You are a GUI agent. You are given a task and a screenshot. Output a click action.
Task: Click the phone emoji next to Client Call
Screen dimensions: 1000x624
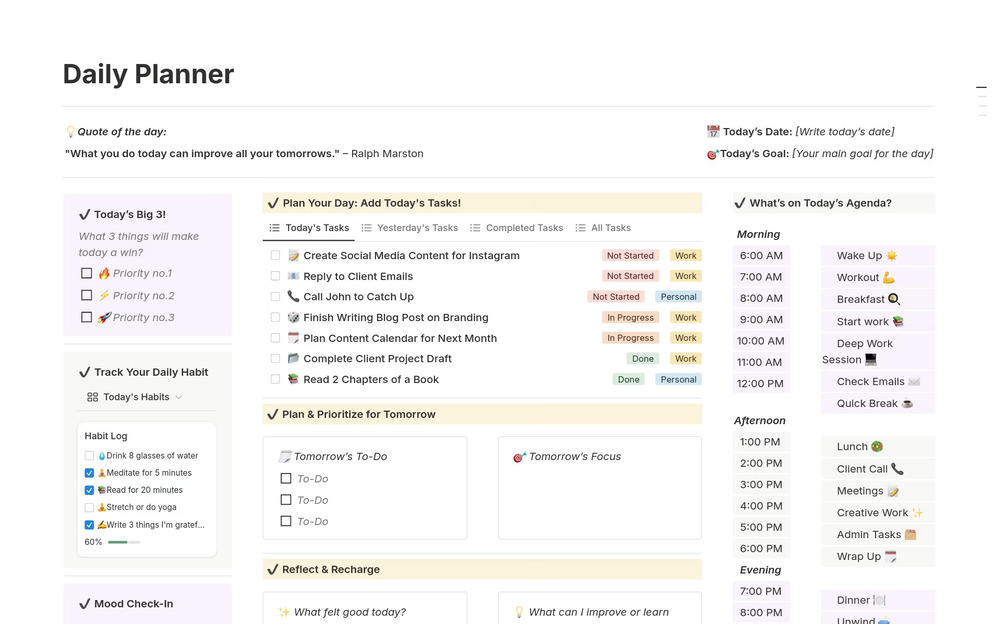click(897, 469)
